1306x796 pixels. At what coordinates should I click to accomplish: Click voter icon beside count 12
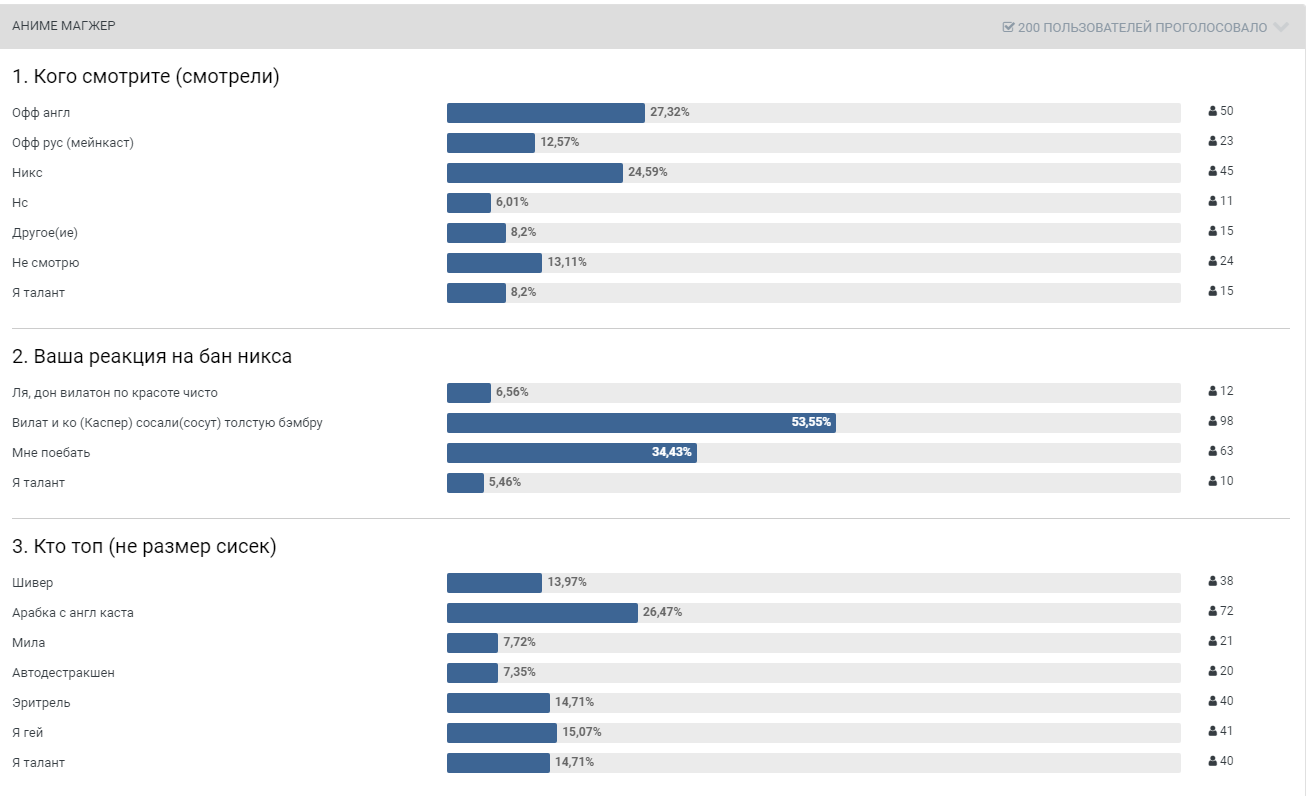click(x=1213, y=392)
